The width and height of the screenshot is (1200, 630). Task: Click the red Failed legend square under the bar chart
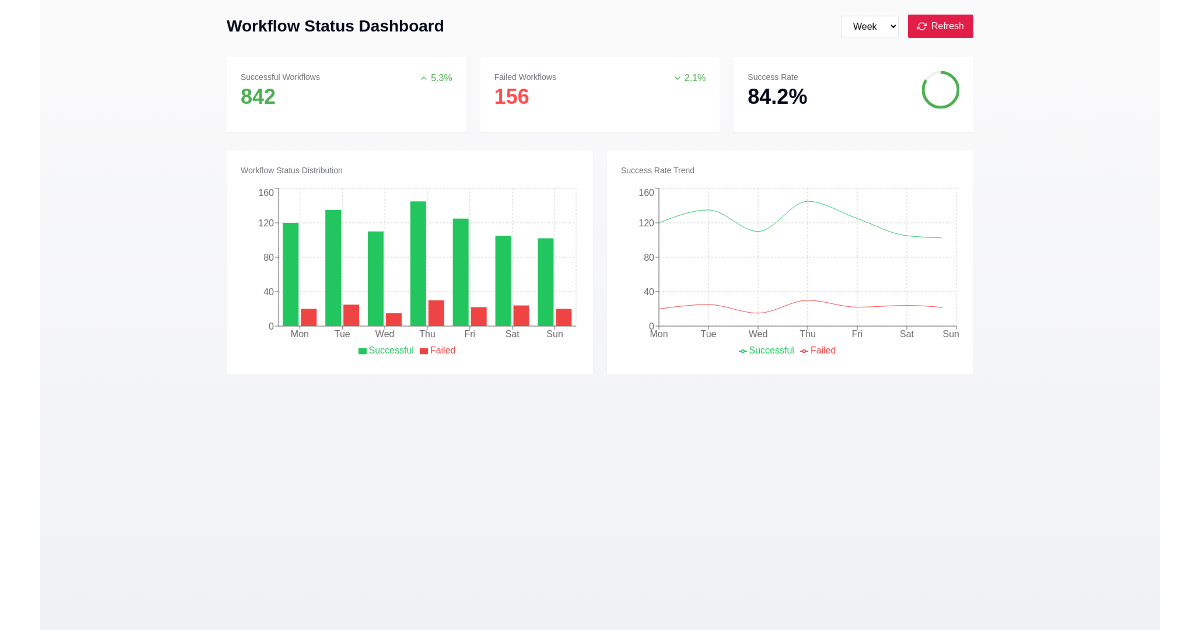click(425, 350)
